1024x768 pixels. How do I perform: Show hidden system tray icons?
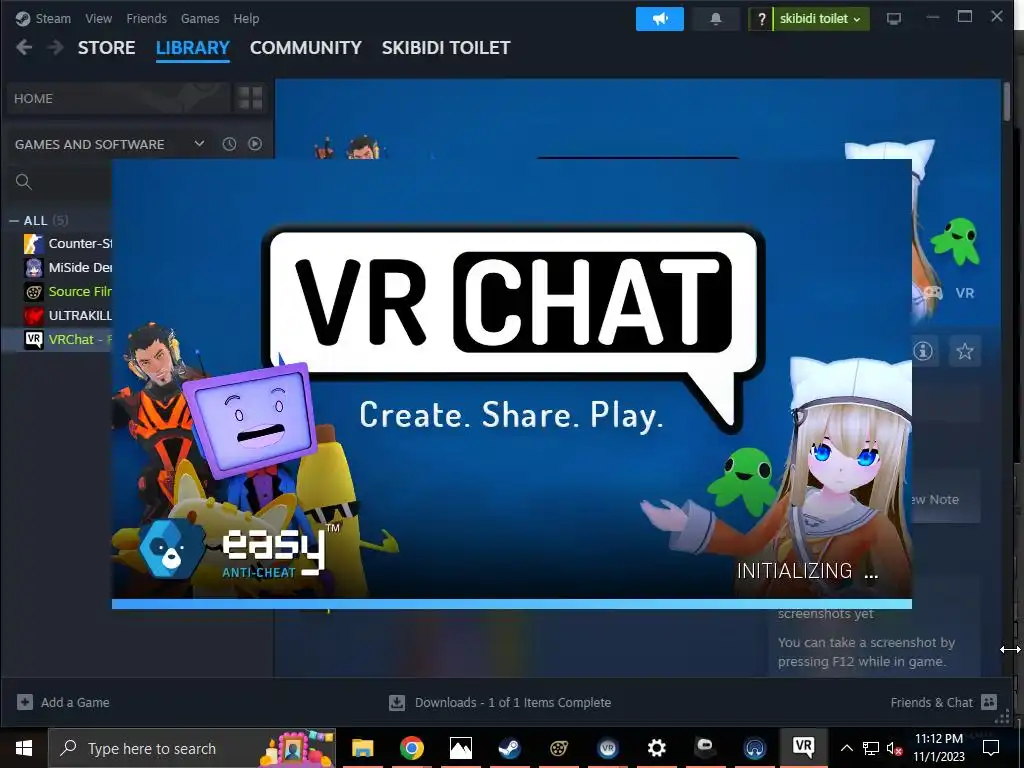pyautogui.click(x=846, y=748)
